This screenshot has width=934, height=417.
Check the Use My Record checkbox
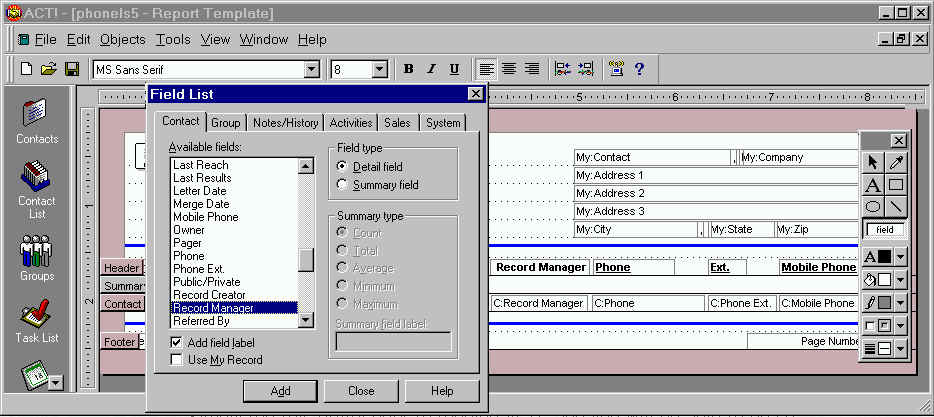[x=176, y=360]
